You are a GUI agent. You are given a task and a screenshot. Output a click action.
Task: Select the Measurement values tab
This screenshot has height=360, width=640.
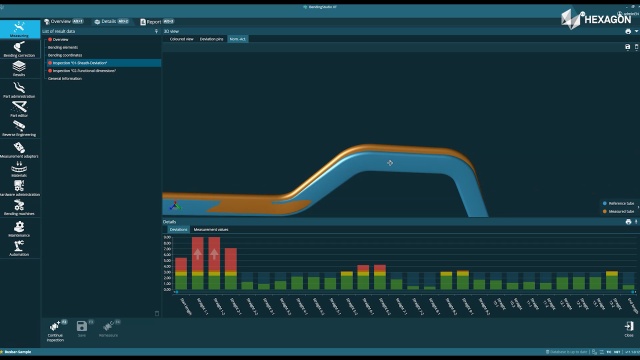(x=211, y=230)
